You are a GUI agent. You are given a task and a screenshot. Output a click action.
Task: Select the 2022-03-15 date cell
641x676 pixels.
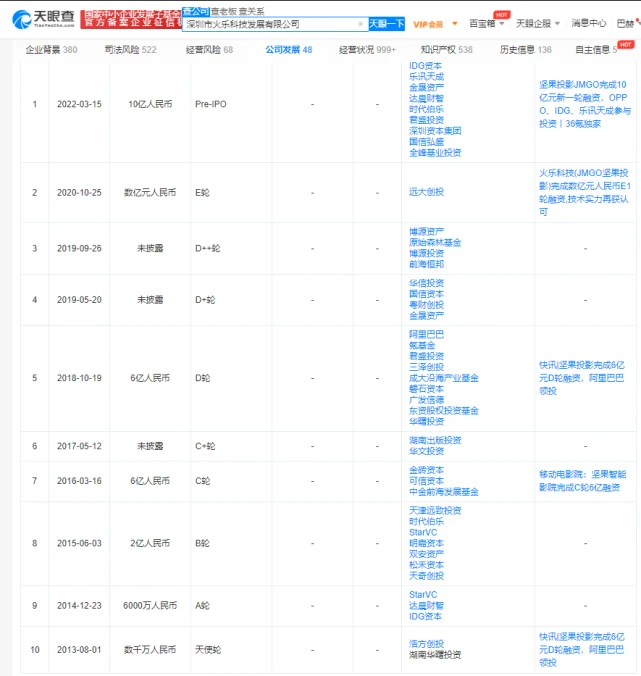(79, 104)
